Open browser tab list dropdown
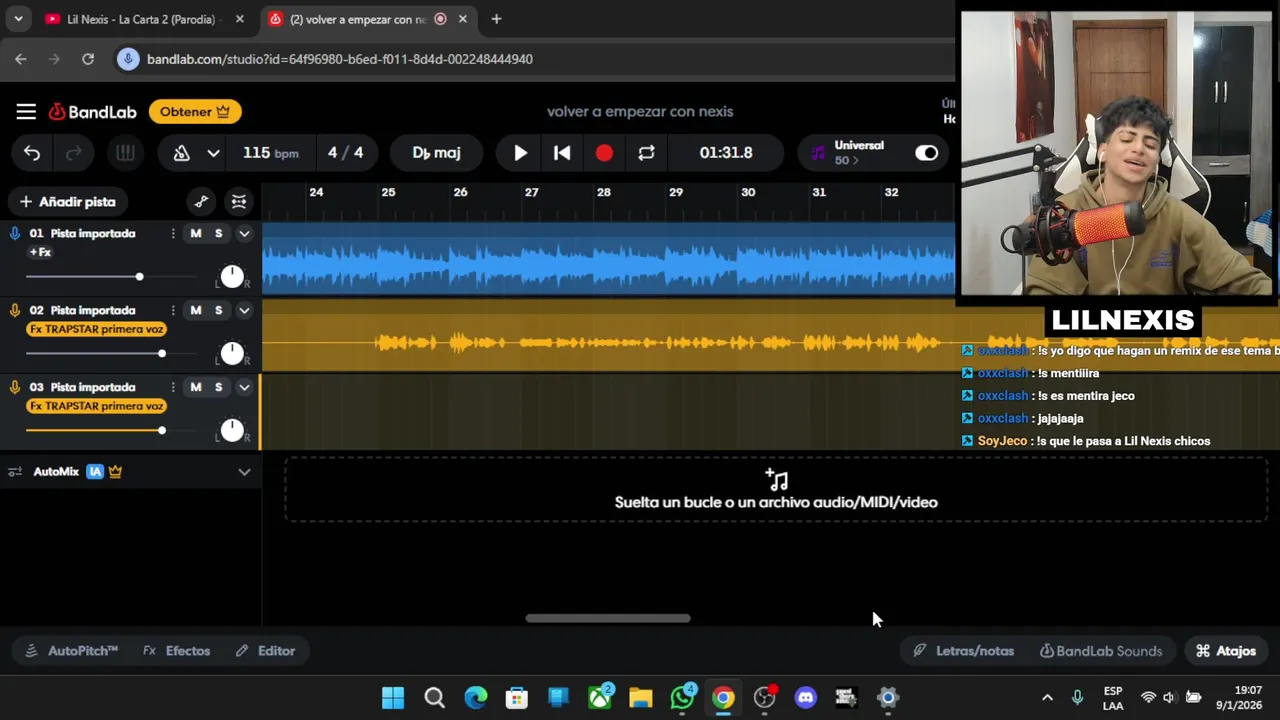 click(18, 19)
